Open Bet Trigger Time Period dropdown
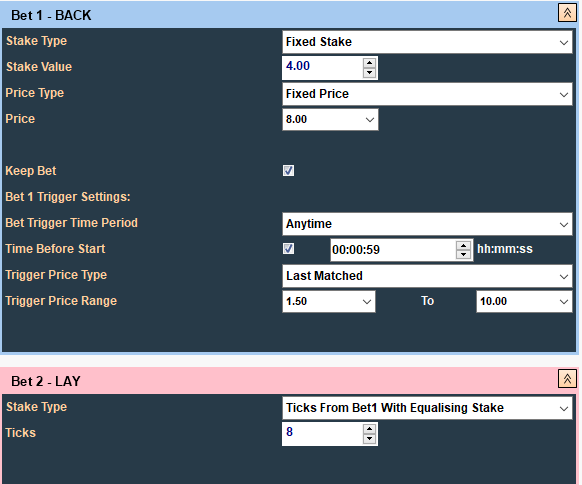The height and width of the screenshot is (485, 582). pos(427,224)
